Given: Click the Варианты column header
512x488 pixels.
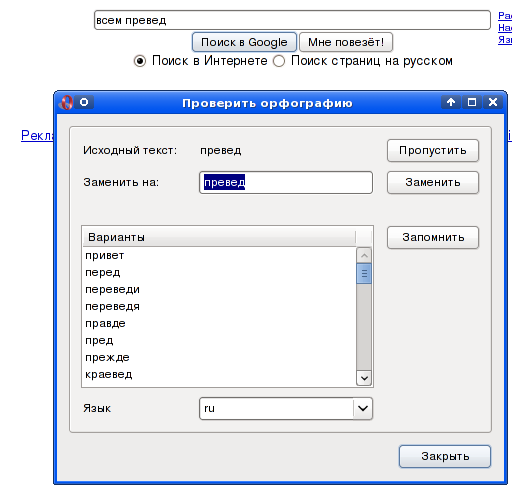Looking at the screenshot, I should coord(219,237).
